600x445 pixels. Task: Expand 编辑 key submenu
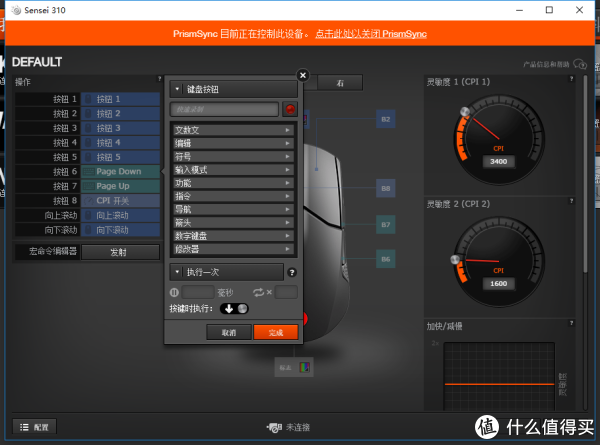coord(233,143)
